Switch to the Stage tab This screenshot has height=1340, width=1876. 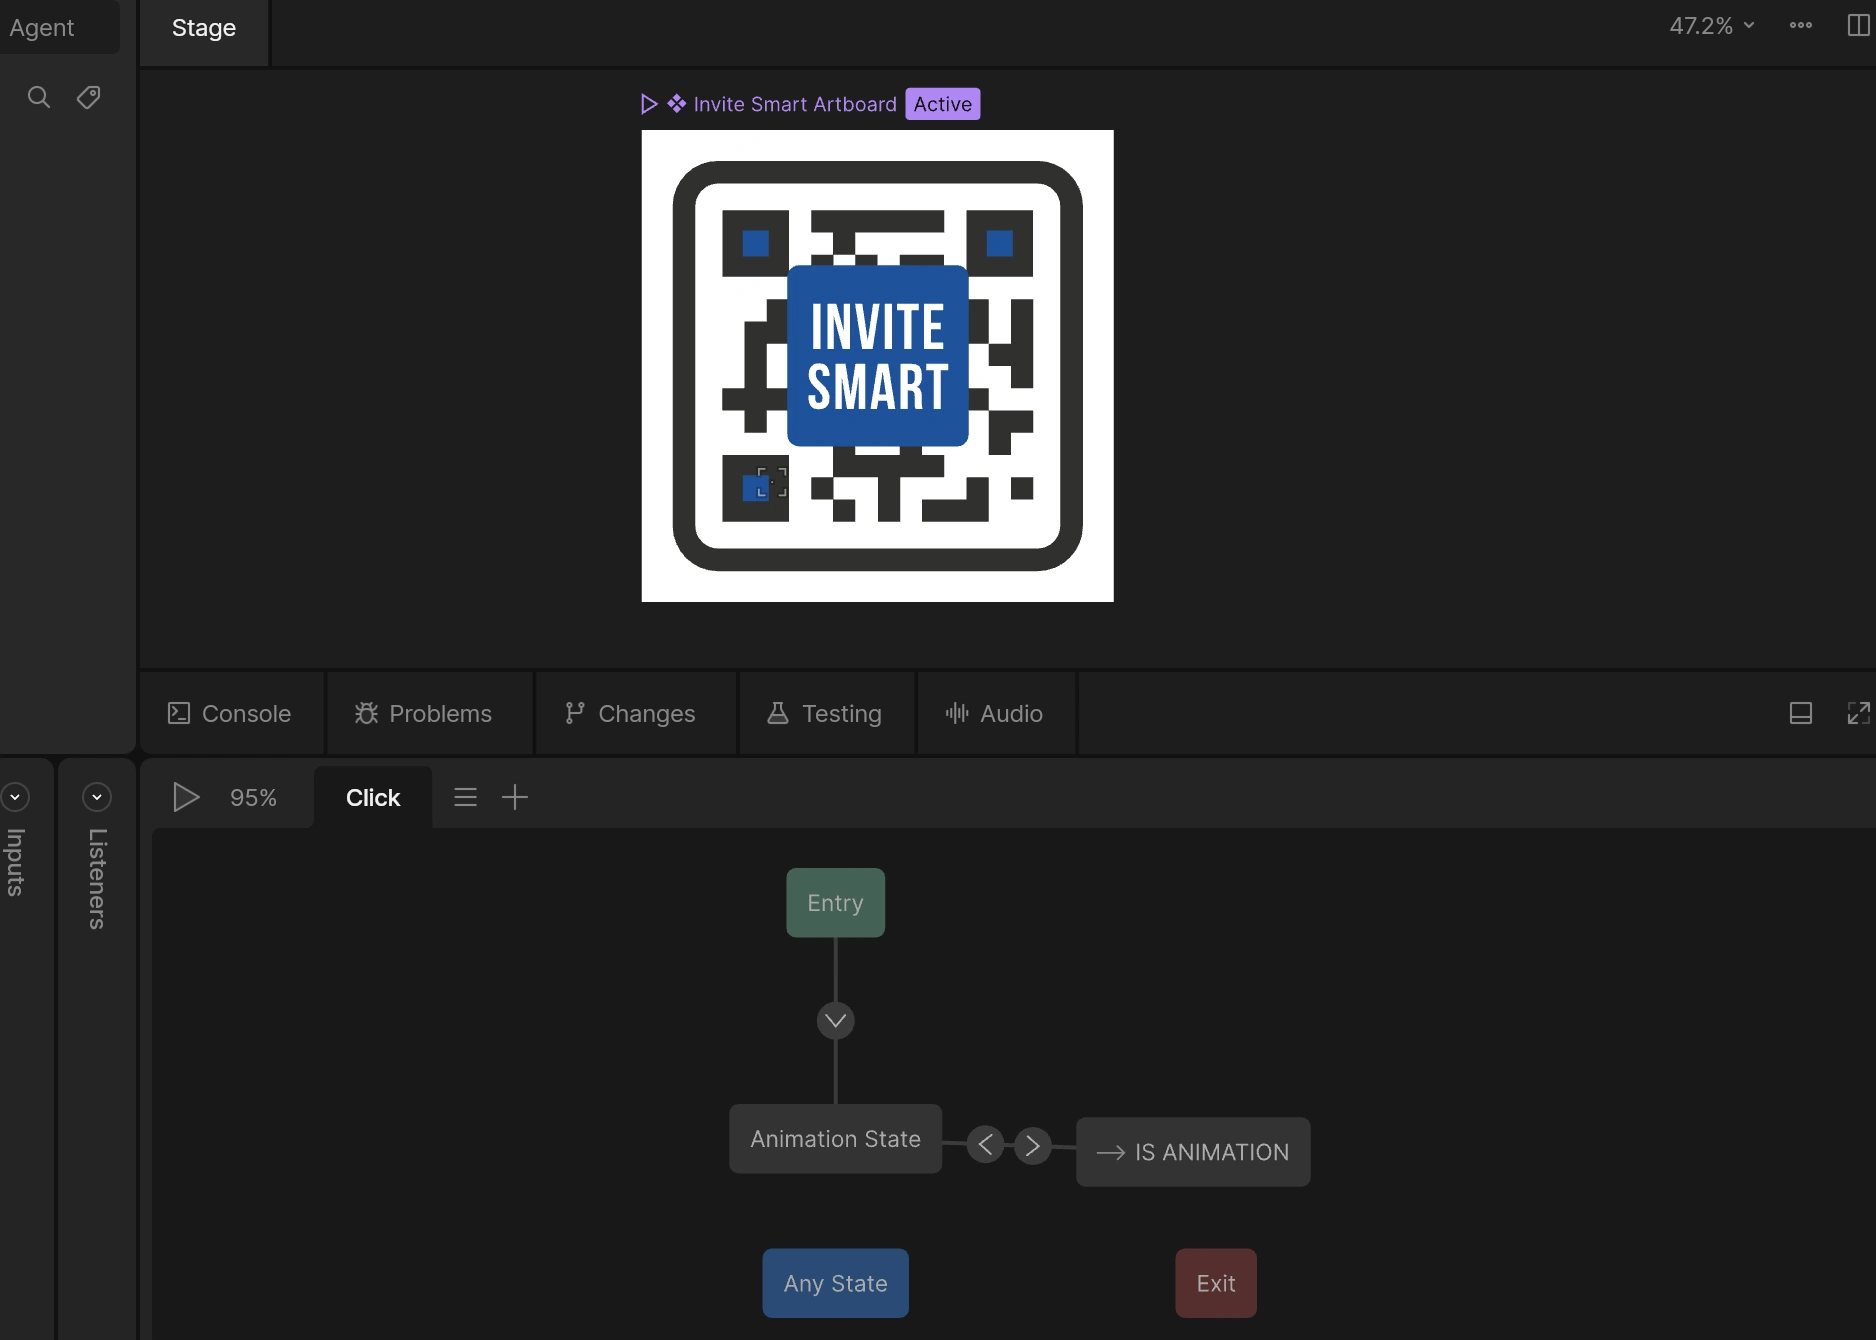tap(204, 28)
